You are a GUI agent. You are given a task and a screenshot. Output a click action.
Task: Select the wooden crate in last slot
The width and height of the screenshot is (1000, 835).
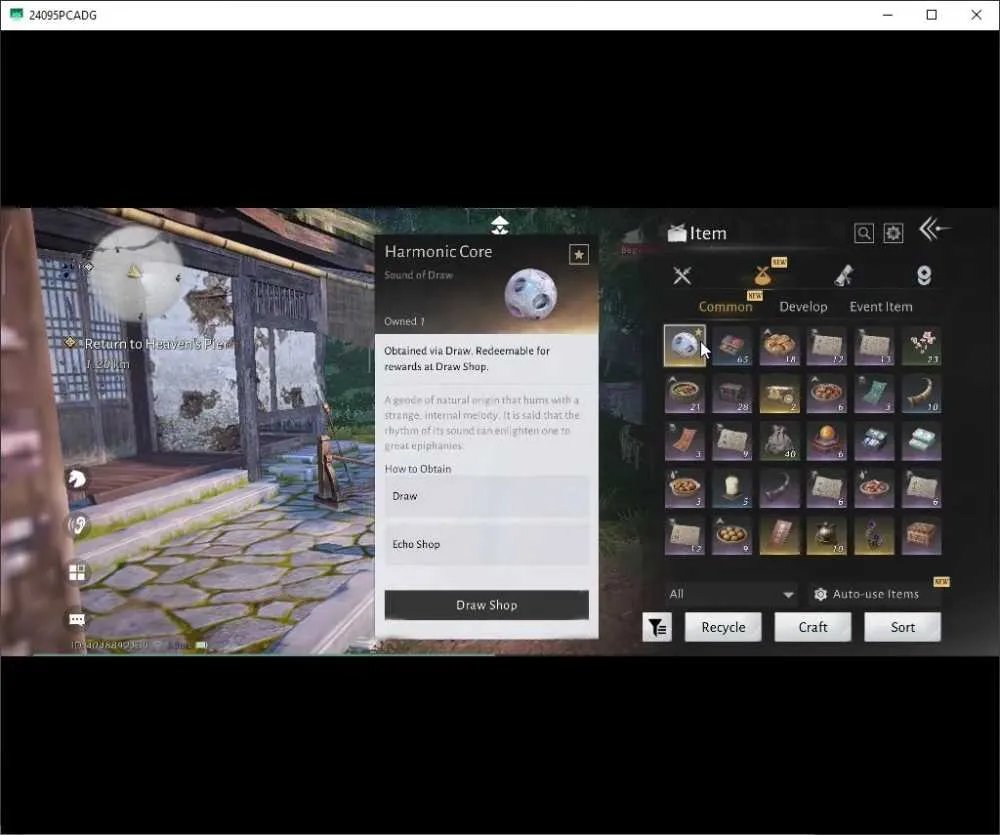922,536
